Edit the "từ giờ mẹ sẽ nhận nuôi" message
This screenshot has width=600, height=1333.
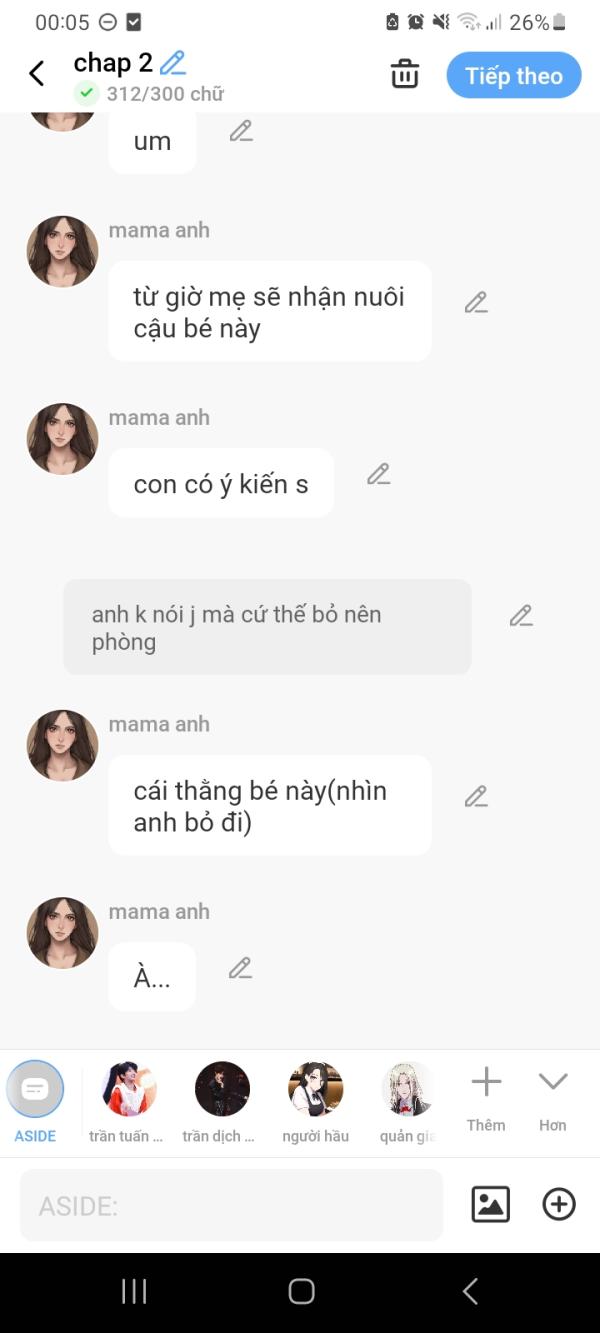tap(476, 302)
